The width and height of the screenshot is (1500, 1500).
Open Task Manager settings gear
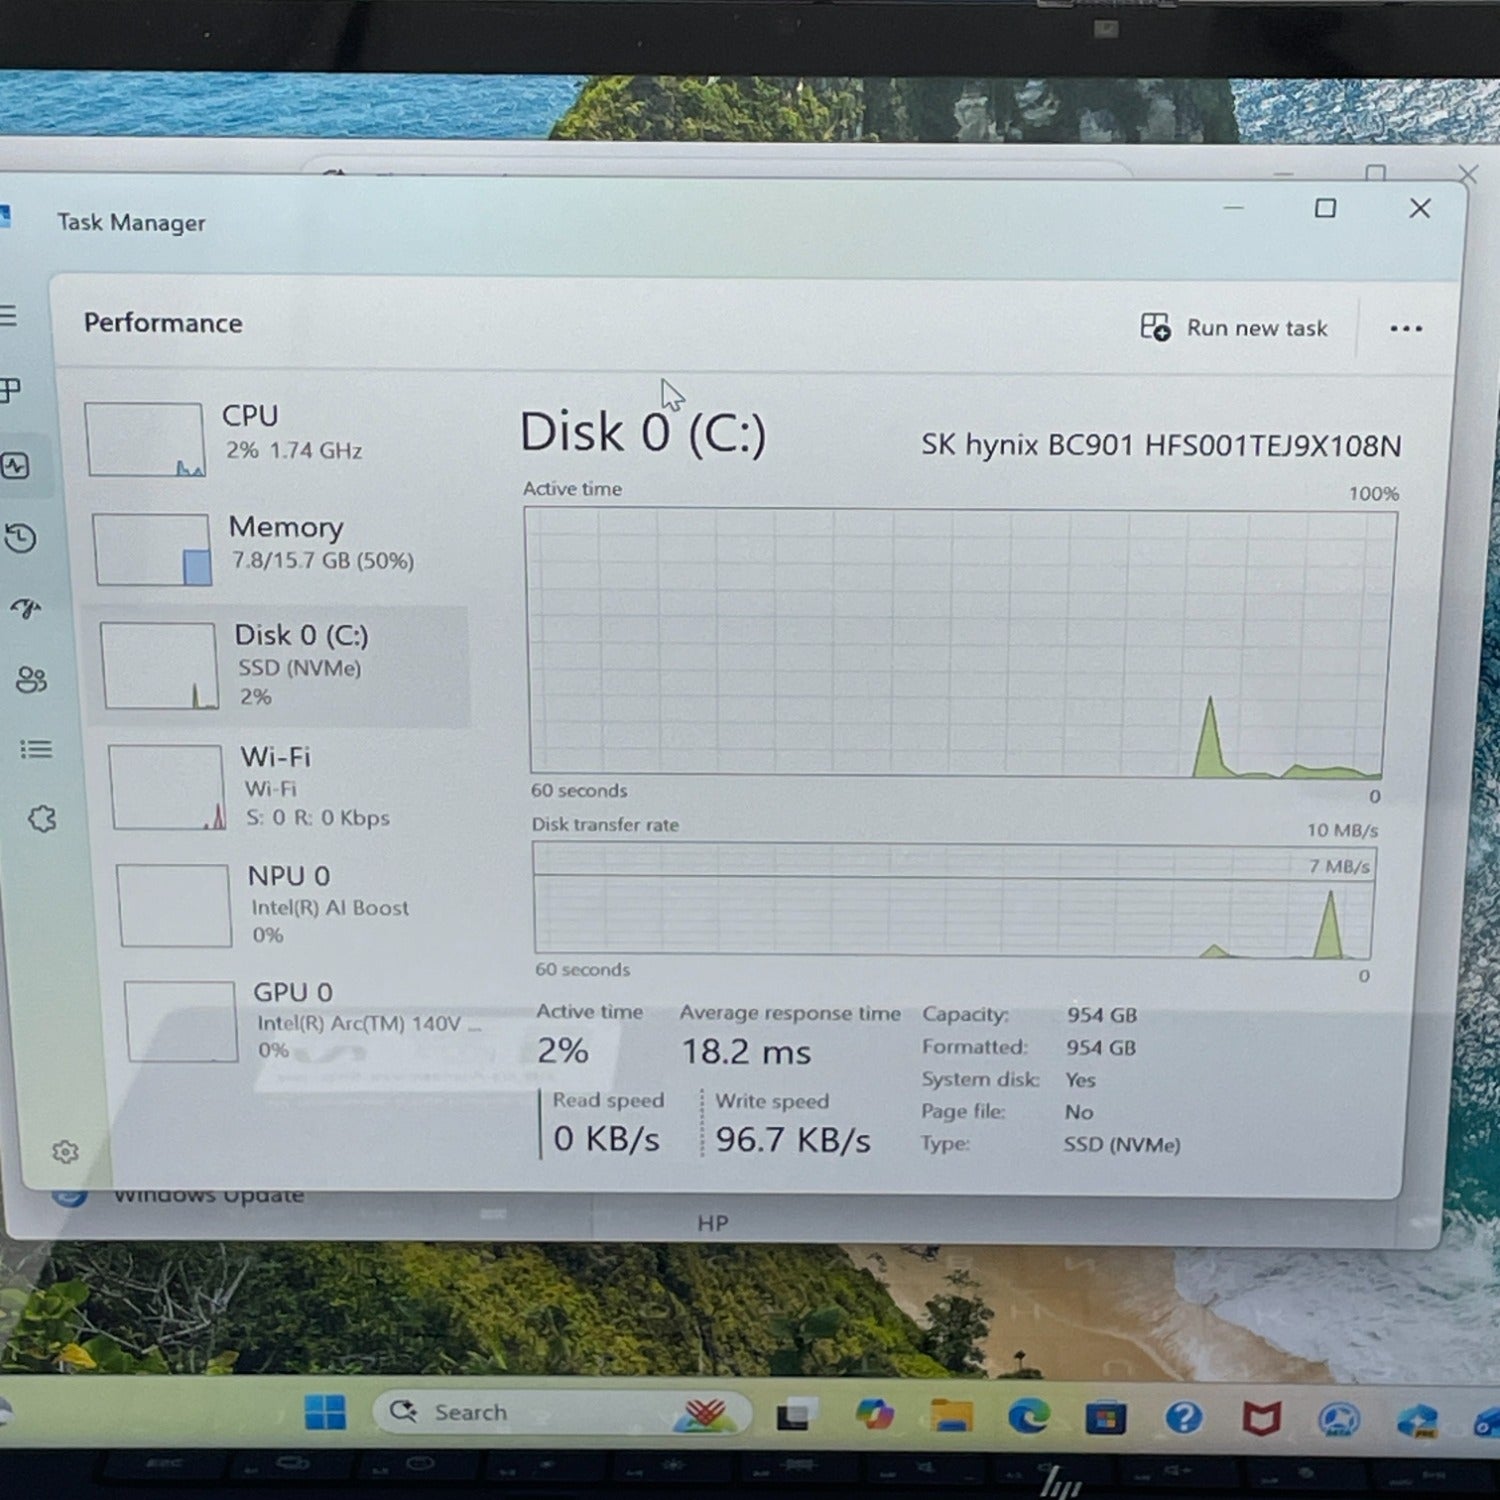pyautogui.click(x=65, y=1152)
